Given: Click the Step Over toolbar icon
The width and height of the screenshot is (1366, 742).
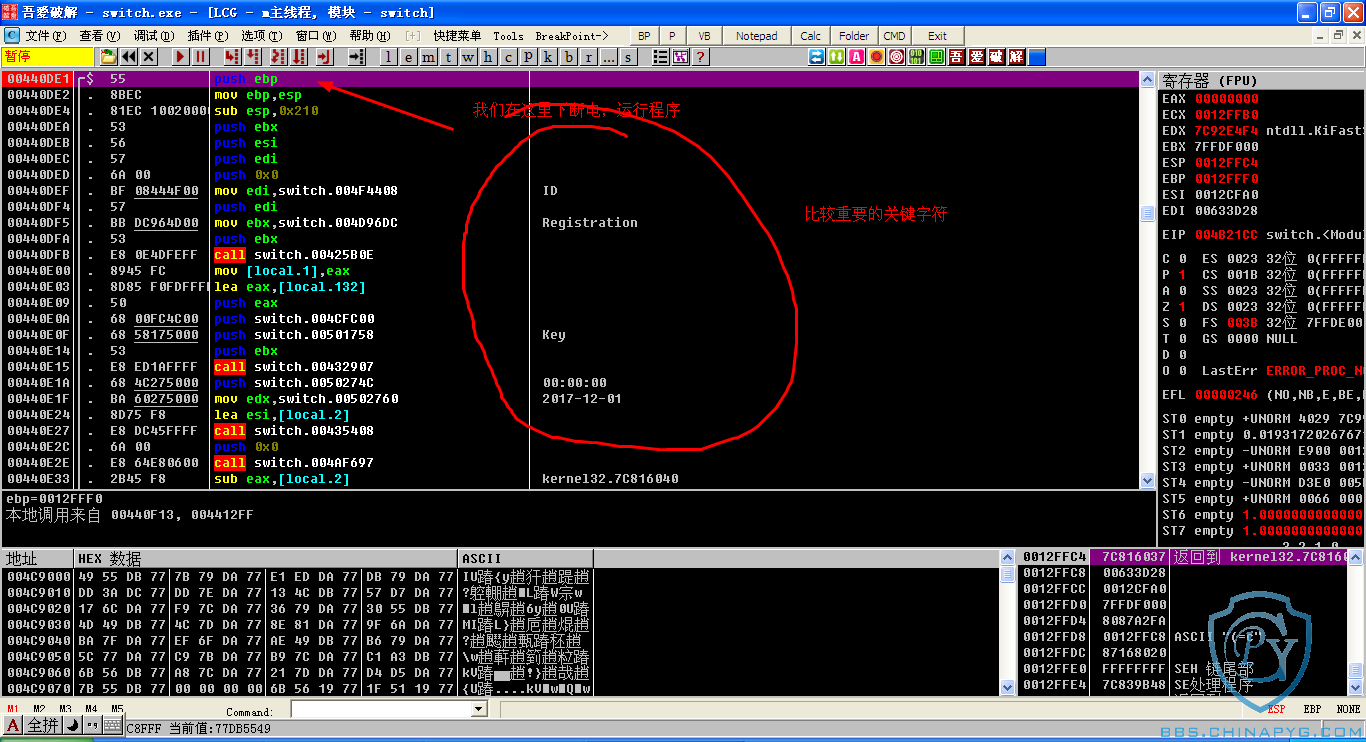Looking at the screenshot, I should tap(254, 57).
